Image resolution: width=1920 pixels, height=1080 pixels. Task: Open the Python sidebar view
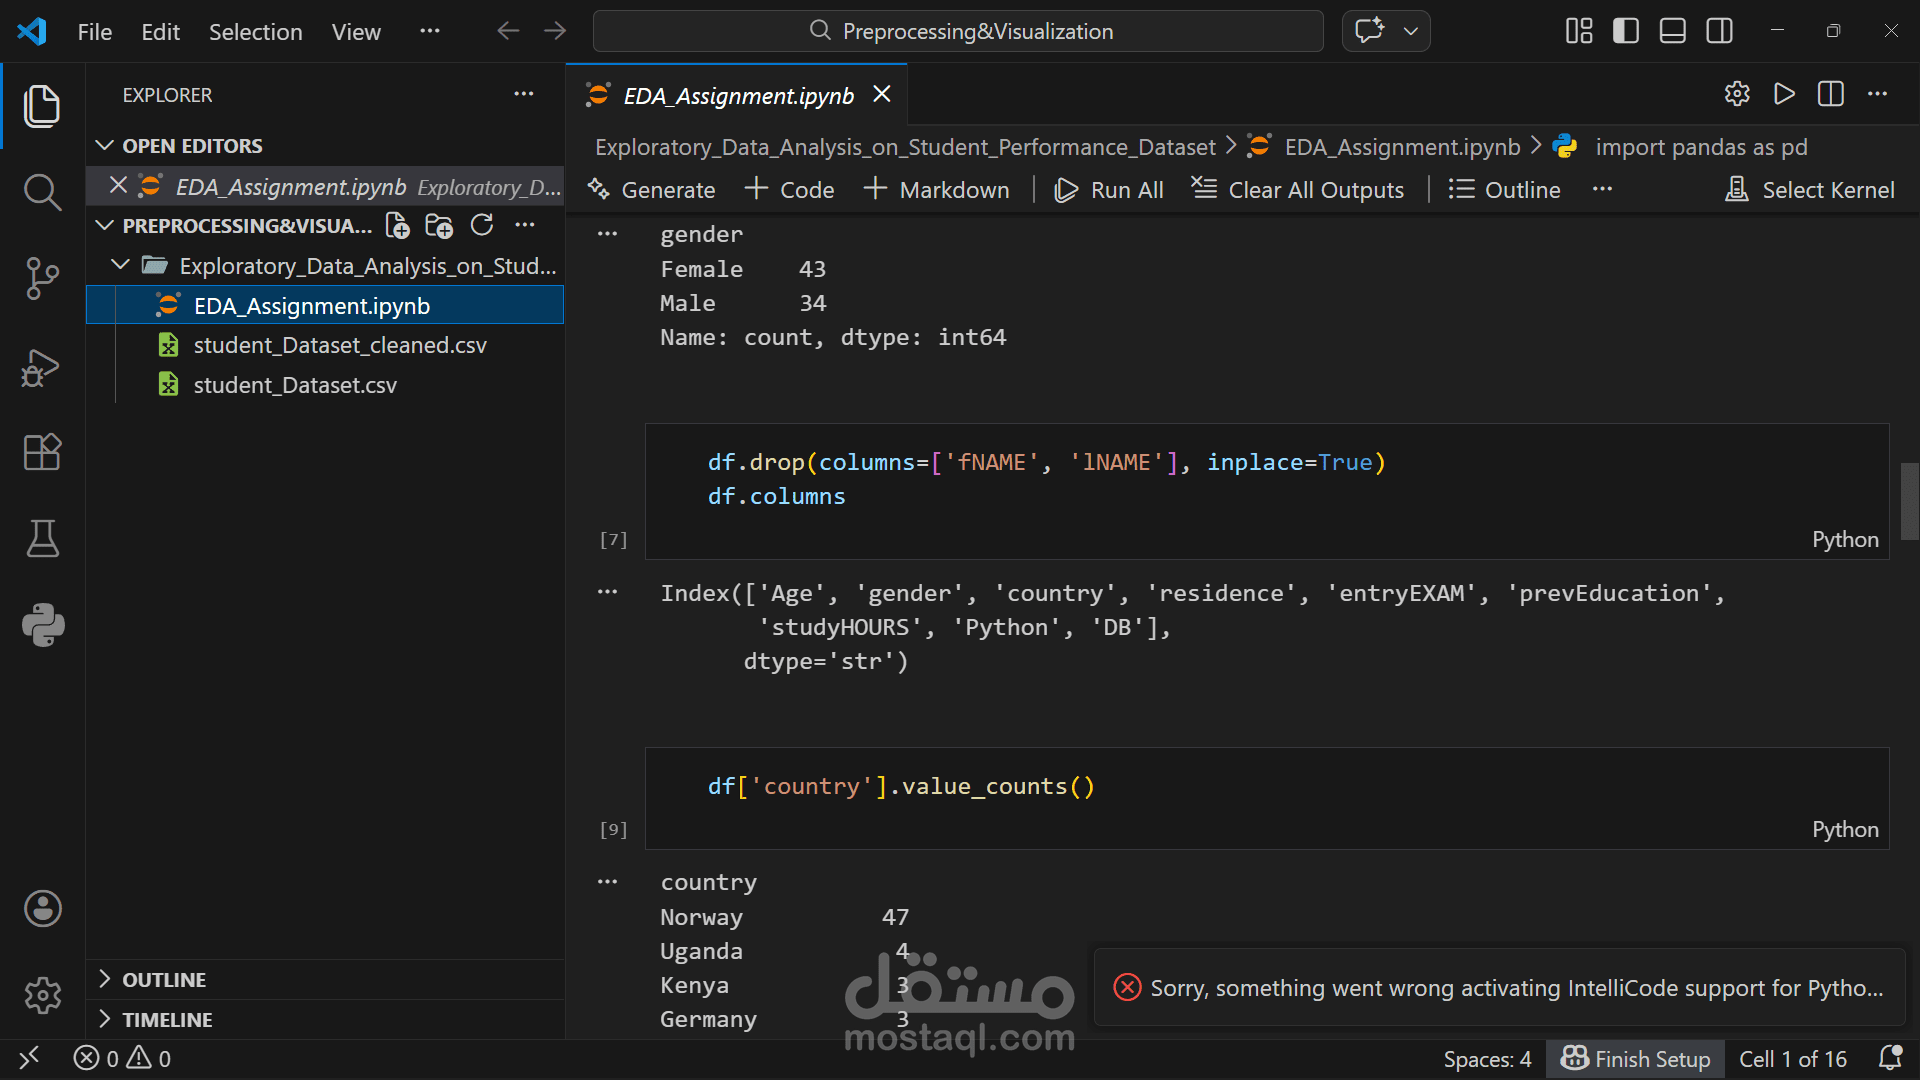point(42,625)
